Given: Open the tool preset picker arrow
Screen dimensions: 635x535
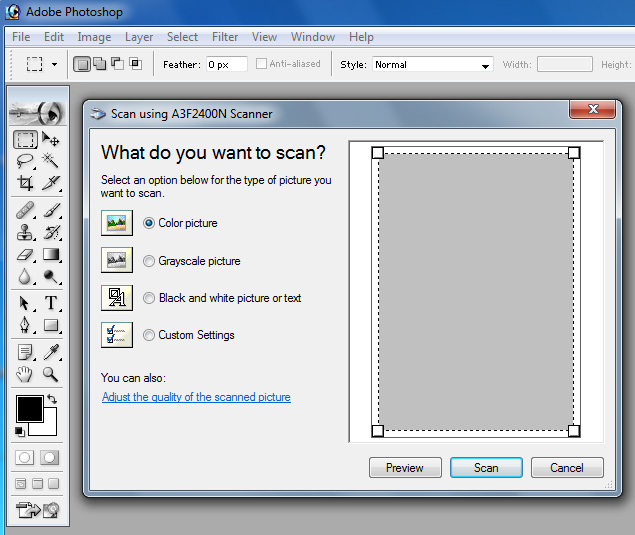Looking at the screenshot, I should (x=54, y=64).
